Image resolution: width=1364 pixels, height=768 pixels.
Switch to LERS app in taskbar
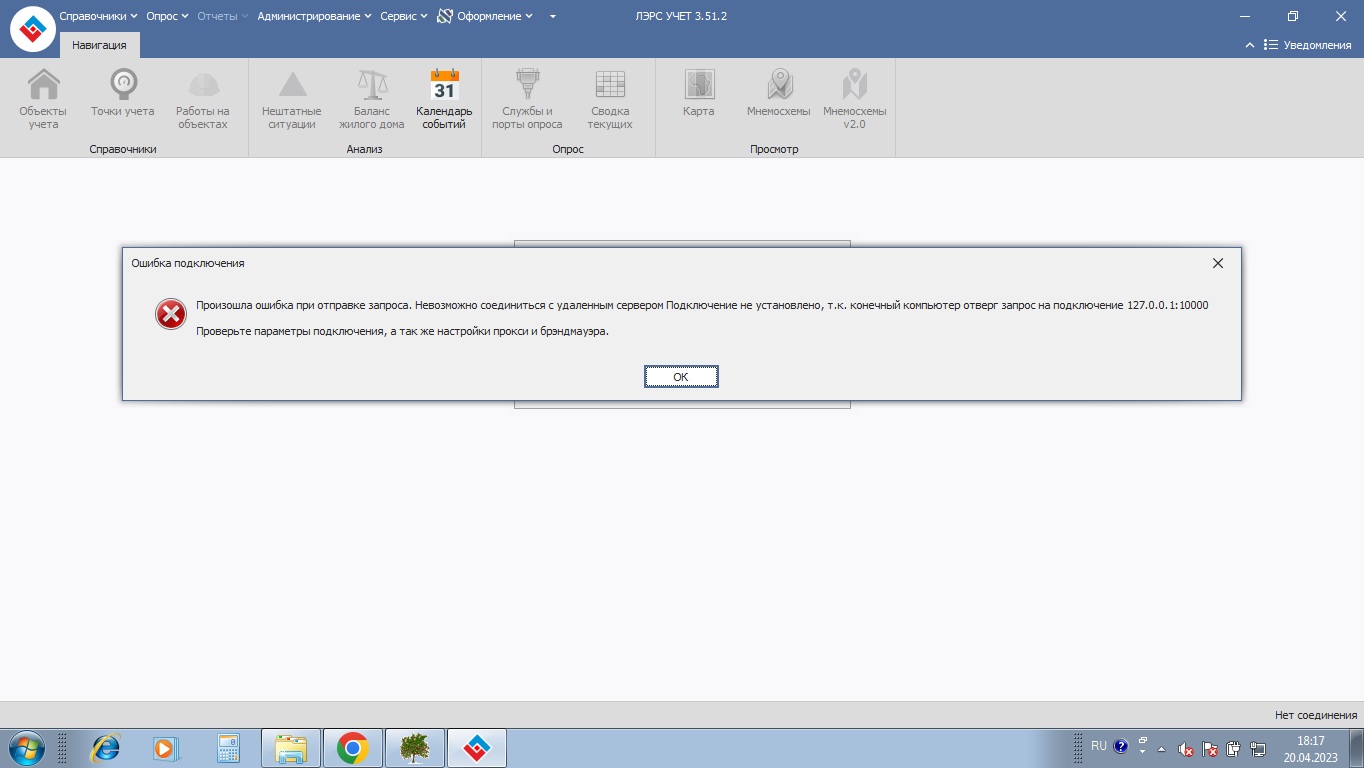[477, 748]
